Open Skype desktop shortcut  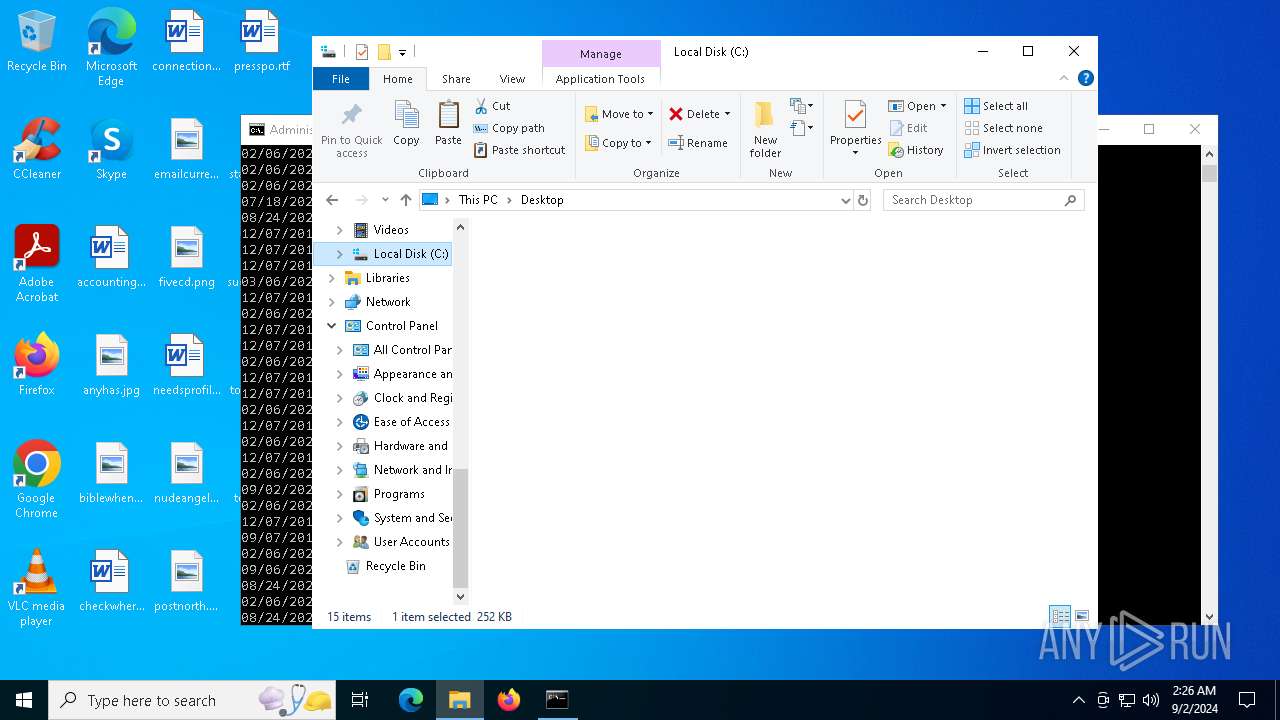[111, 150]
